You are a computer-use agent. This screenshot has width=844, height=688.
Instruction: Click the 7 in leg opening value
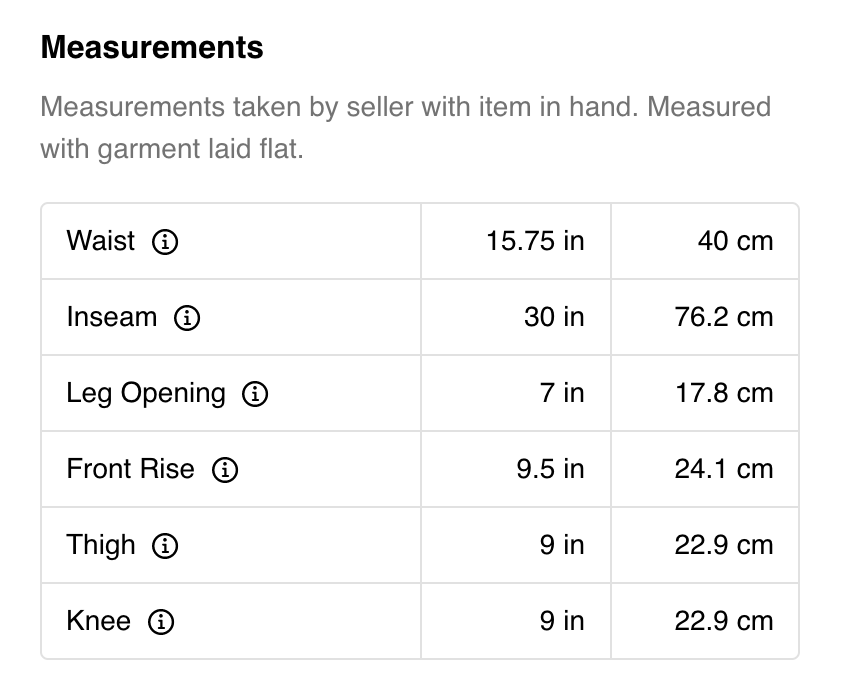[x=561, y=393]
